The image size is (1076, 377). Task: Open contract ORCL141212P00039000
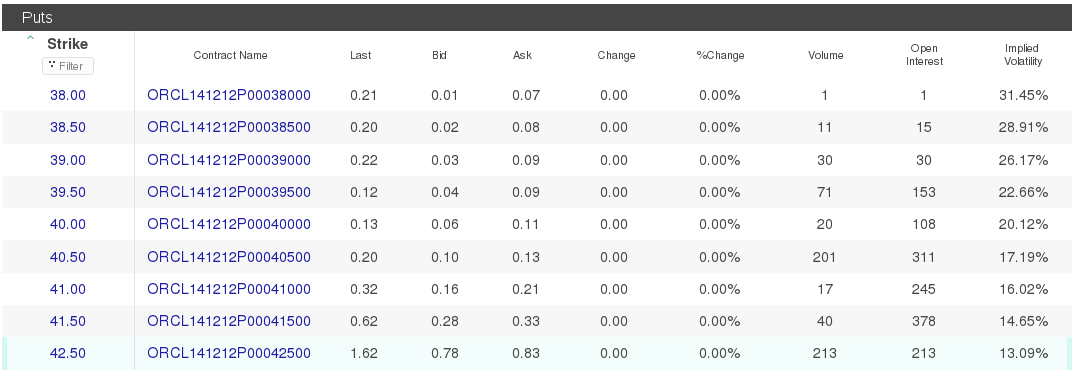point(229,160)
